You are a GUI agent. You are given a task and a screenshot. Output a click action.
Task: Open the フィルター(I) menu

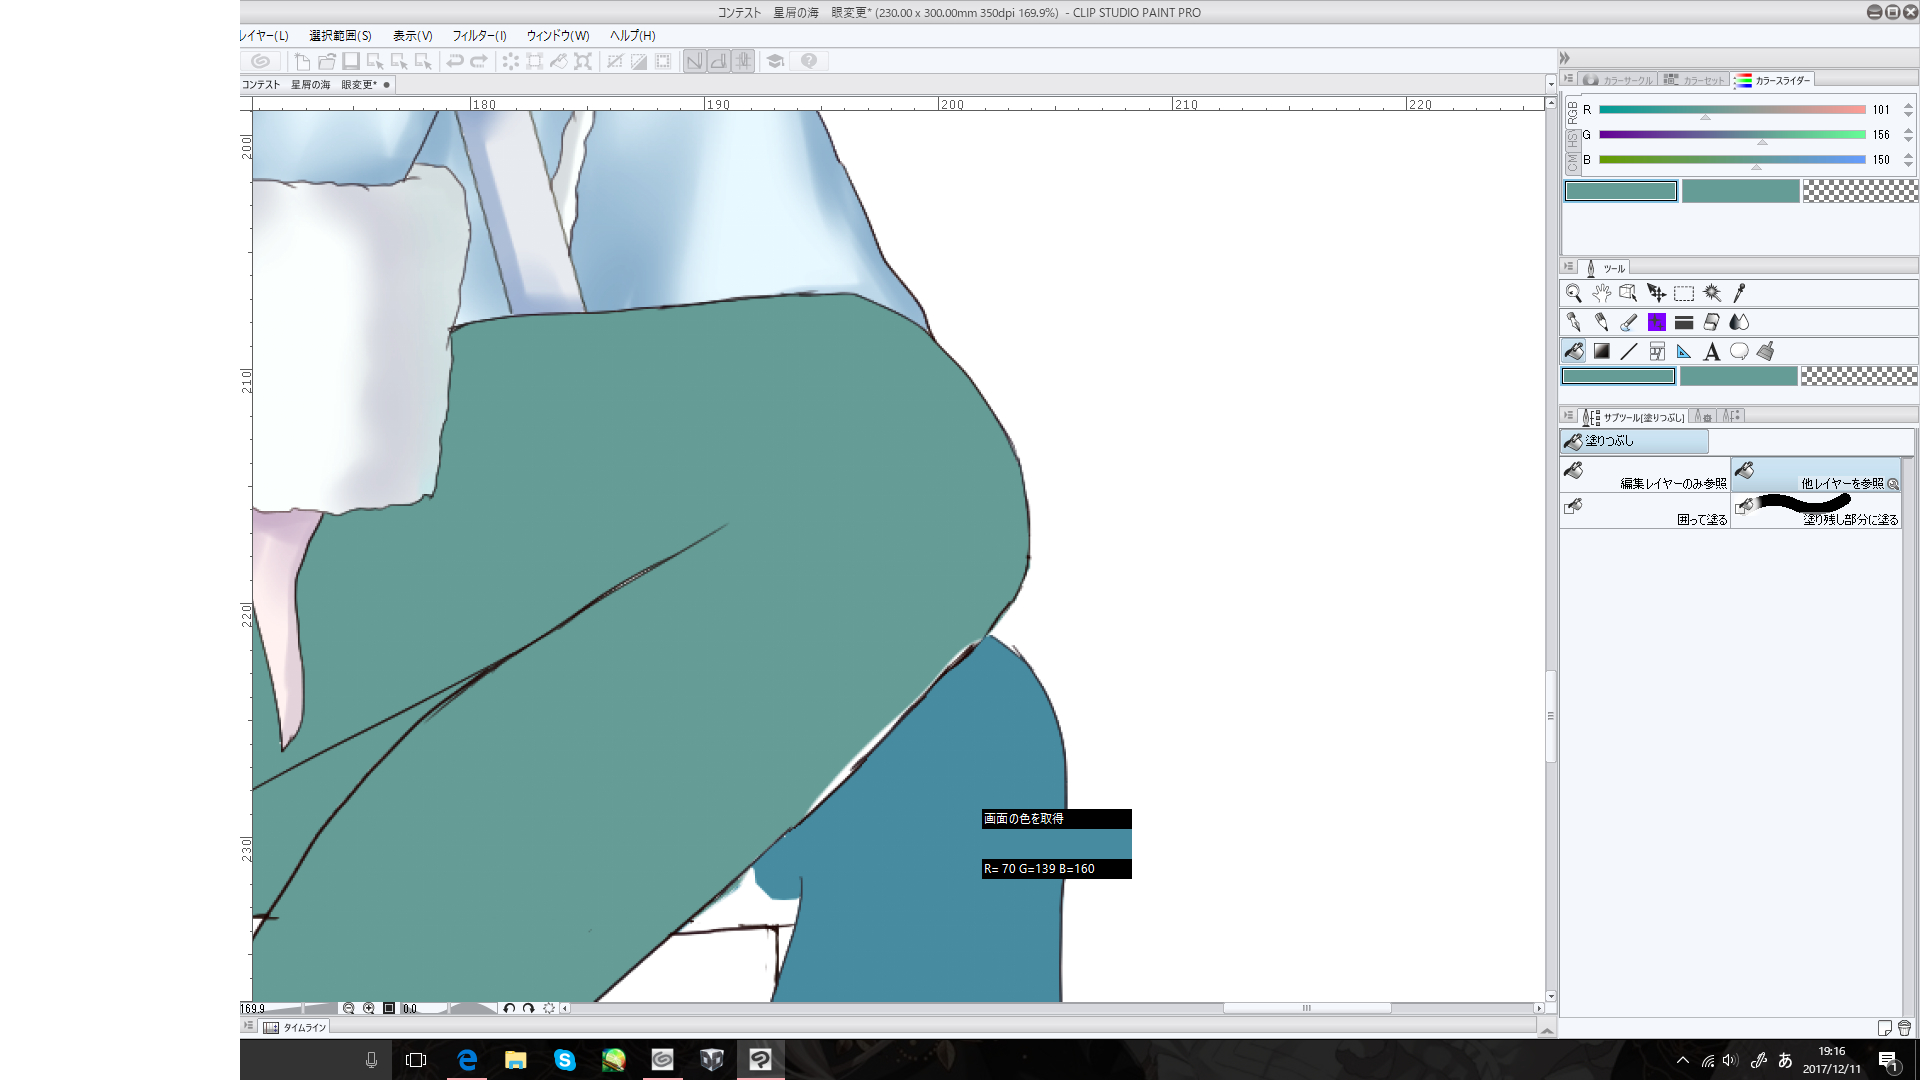click(x=479, y=35)
